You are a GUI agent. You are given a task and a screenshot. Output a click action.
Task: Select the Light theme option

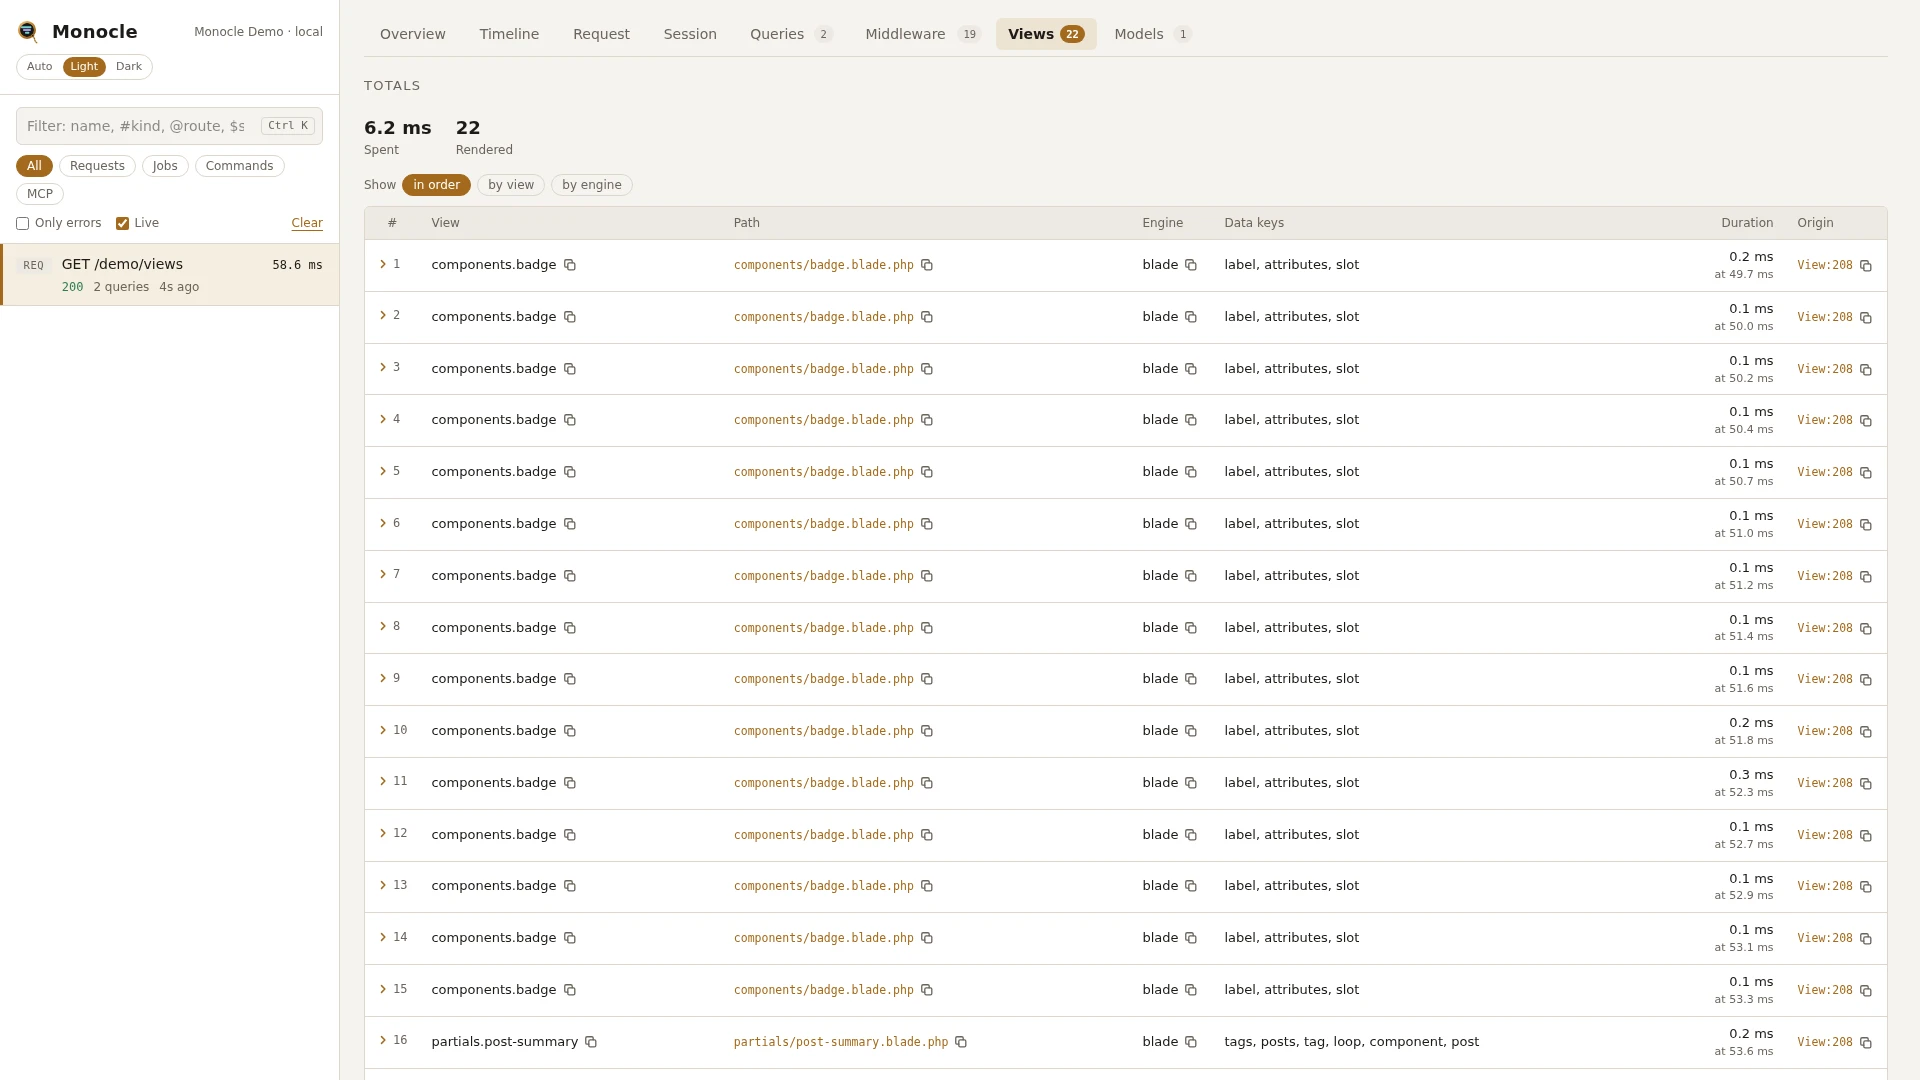click(84, 67)
